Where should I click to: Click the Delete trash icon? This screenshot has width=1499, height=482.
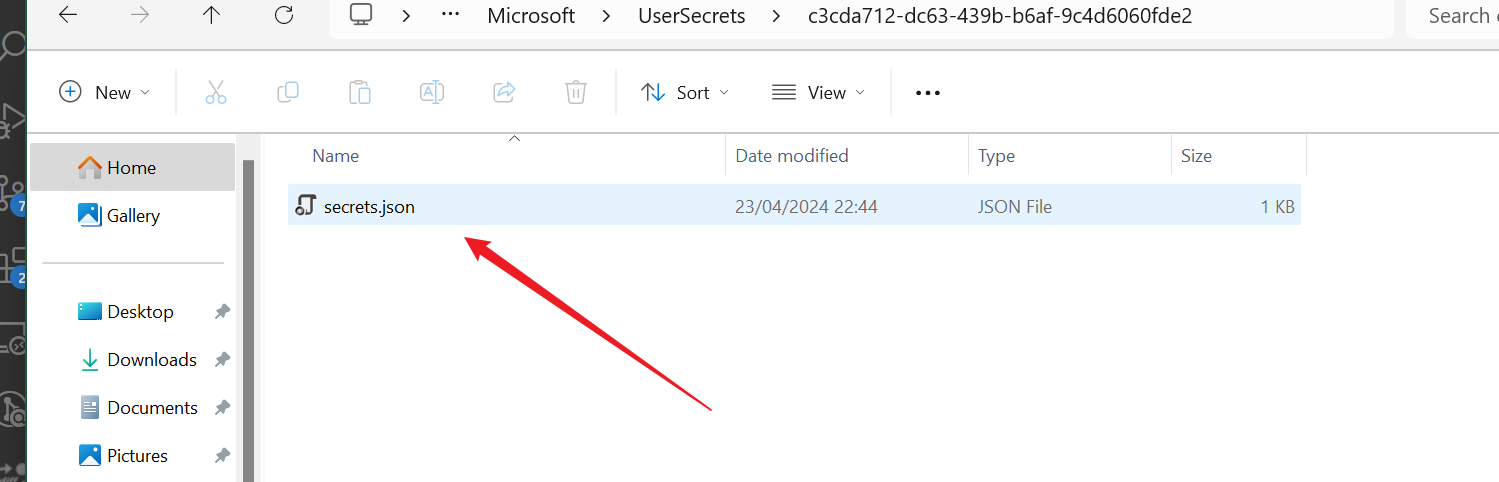[x=576, y=92]
